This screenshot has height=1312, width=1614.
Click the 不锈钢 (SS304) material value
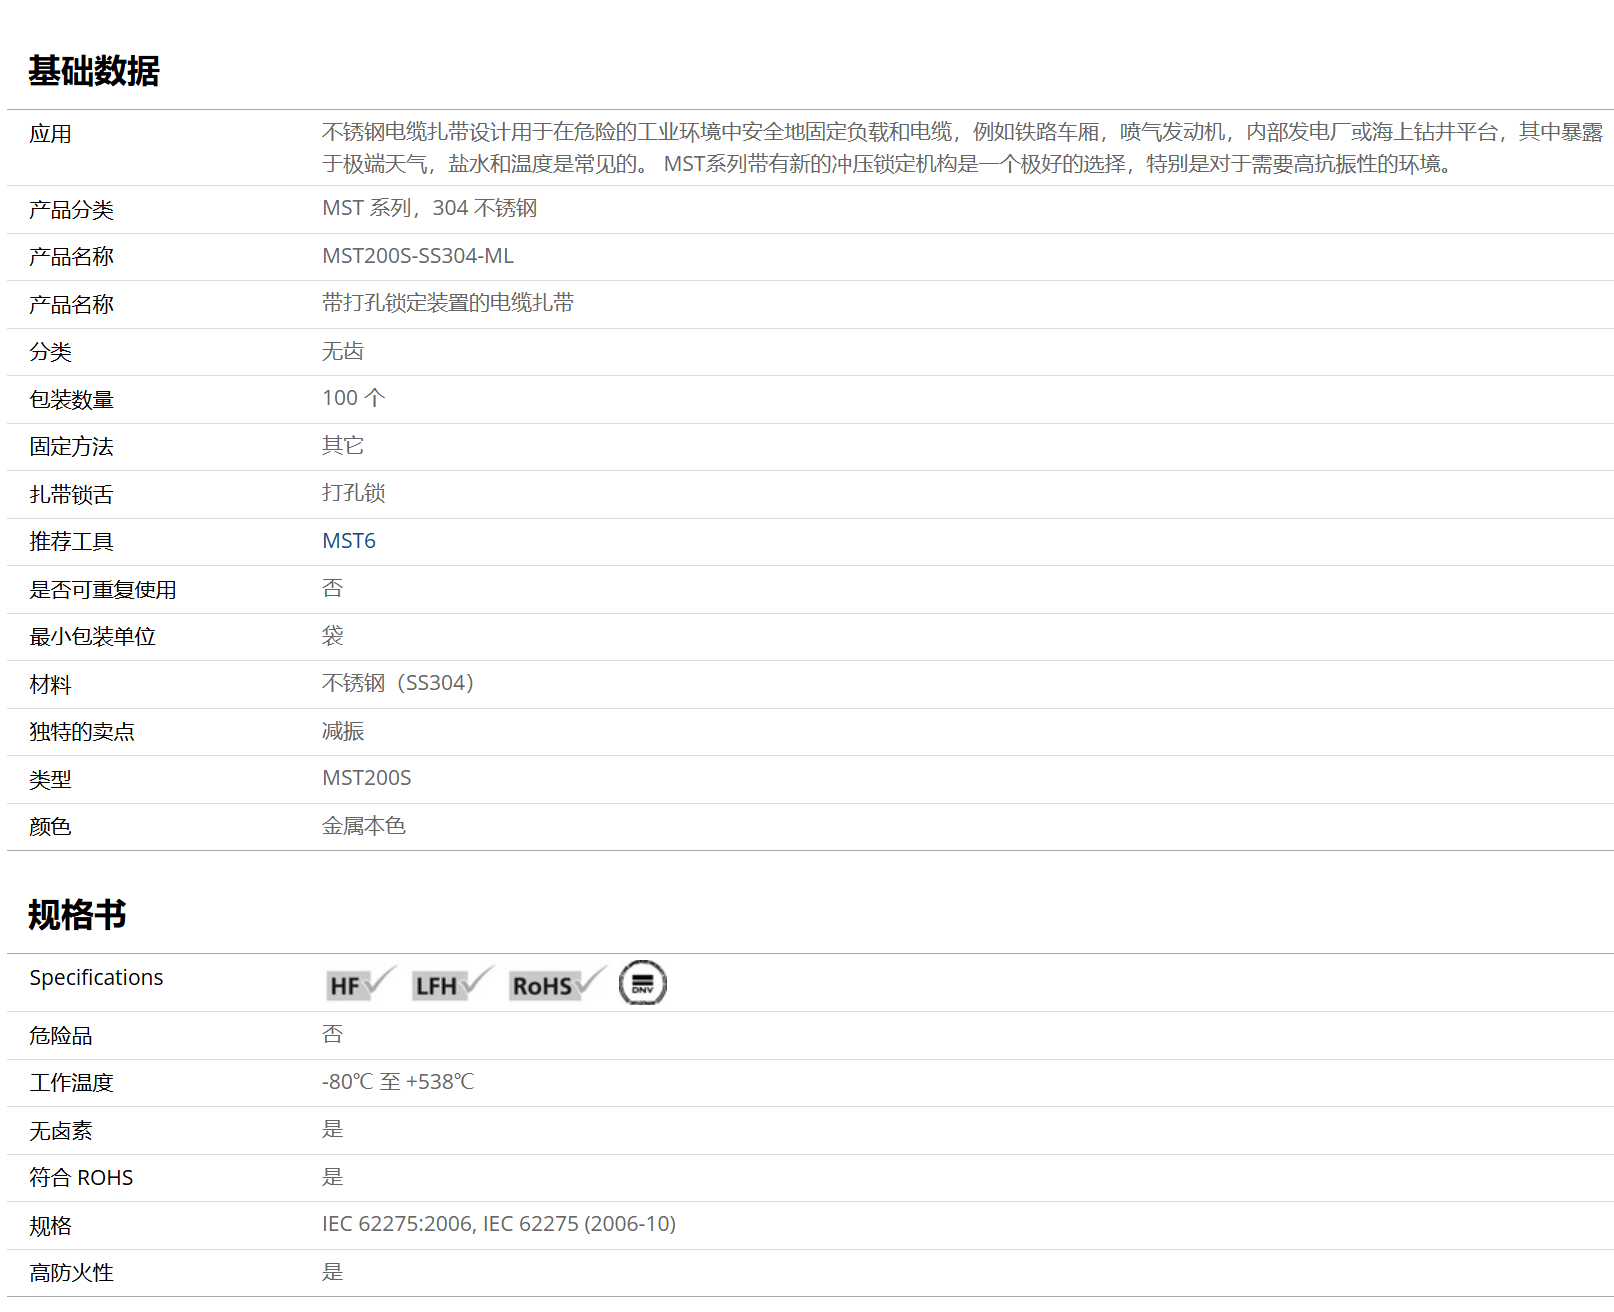point(397,683)
